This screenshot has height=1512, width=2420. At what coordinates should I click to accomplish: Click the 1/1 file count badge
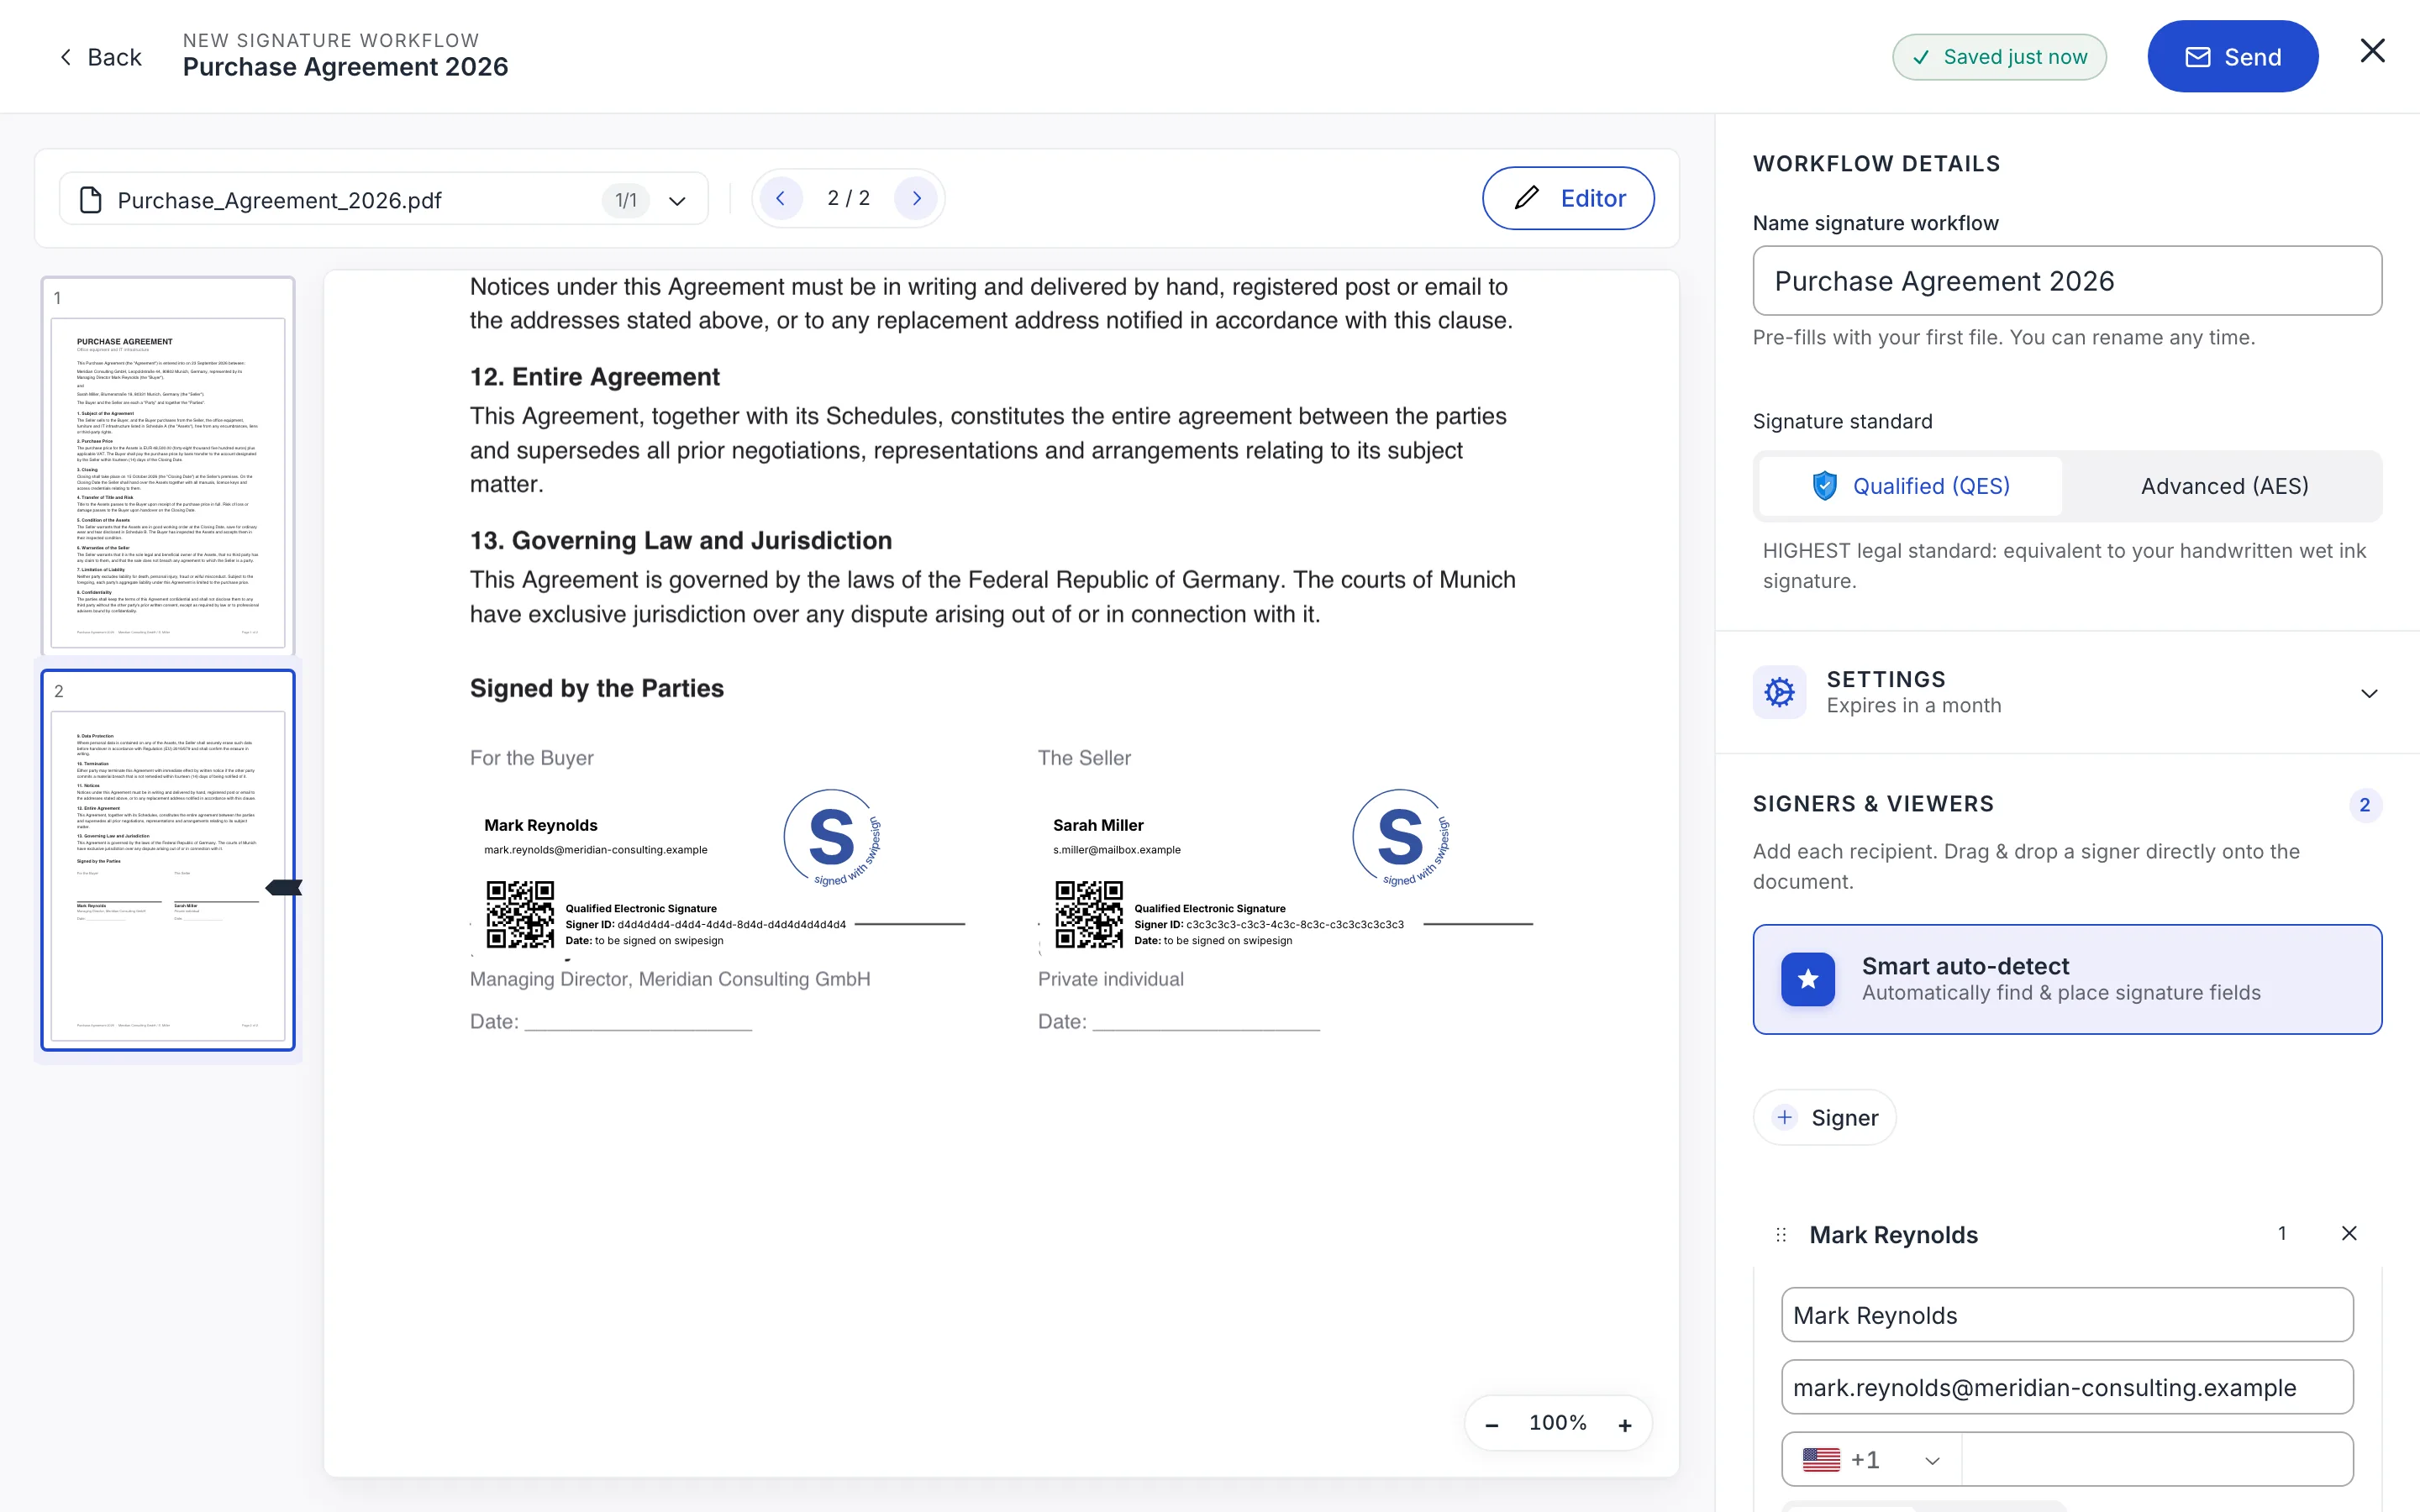click(626, 200)
